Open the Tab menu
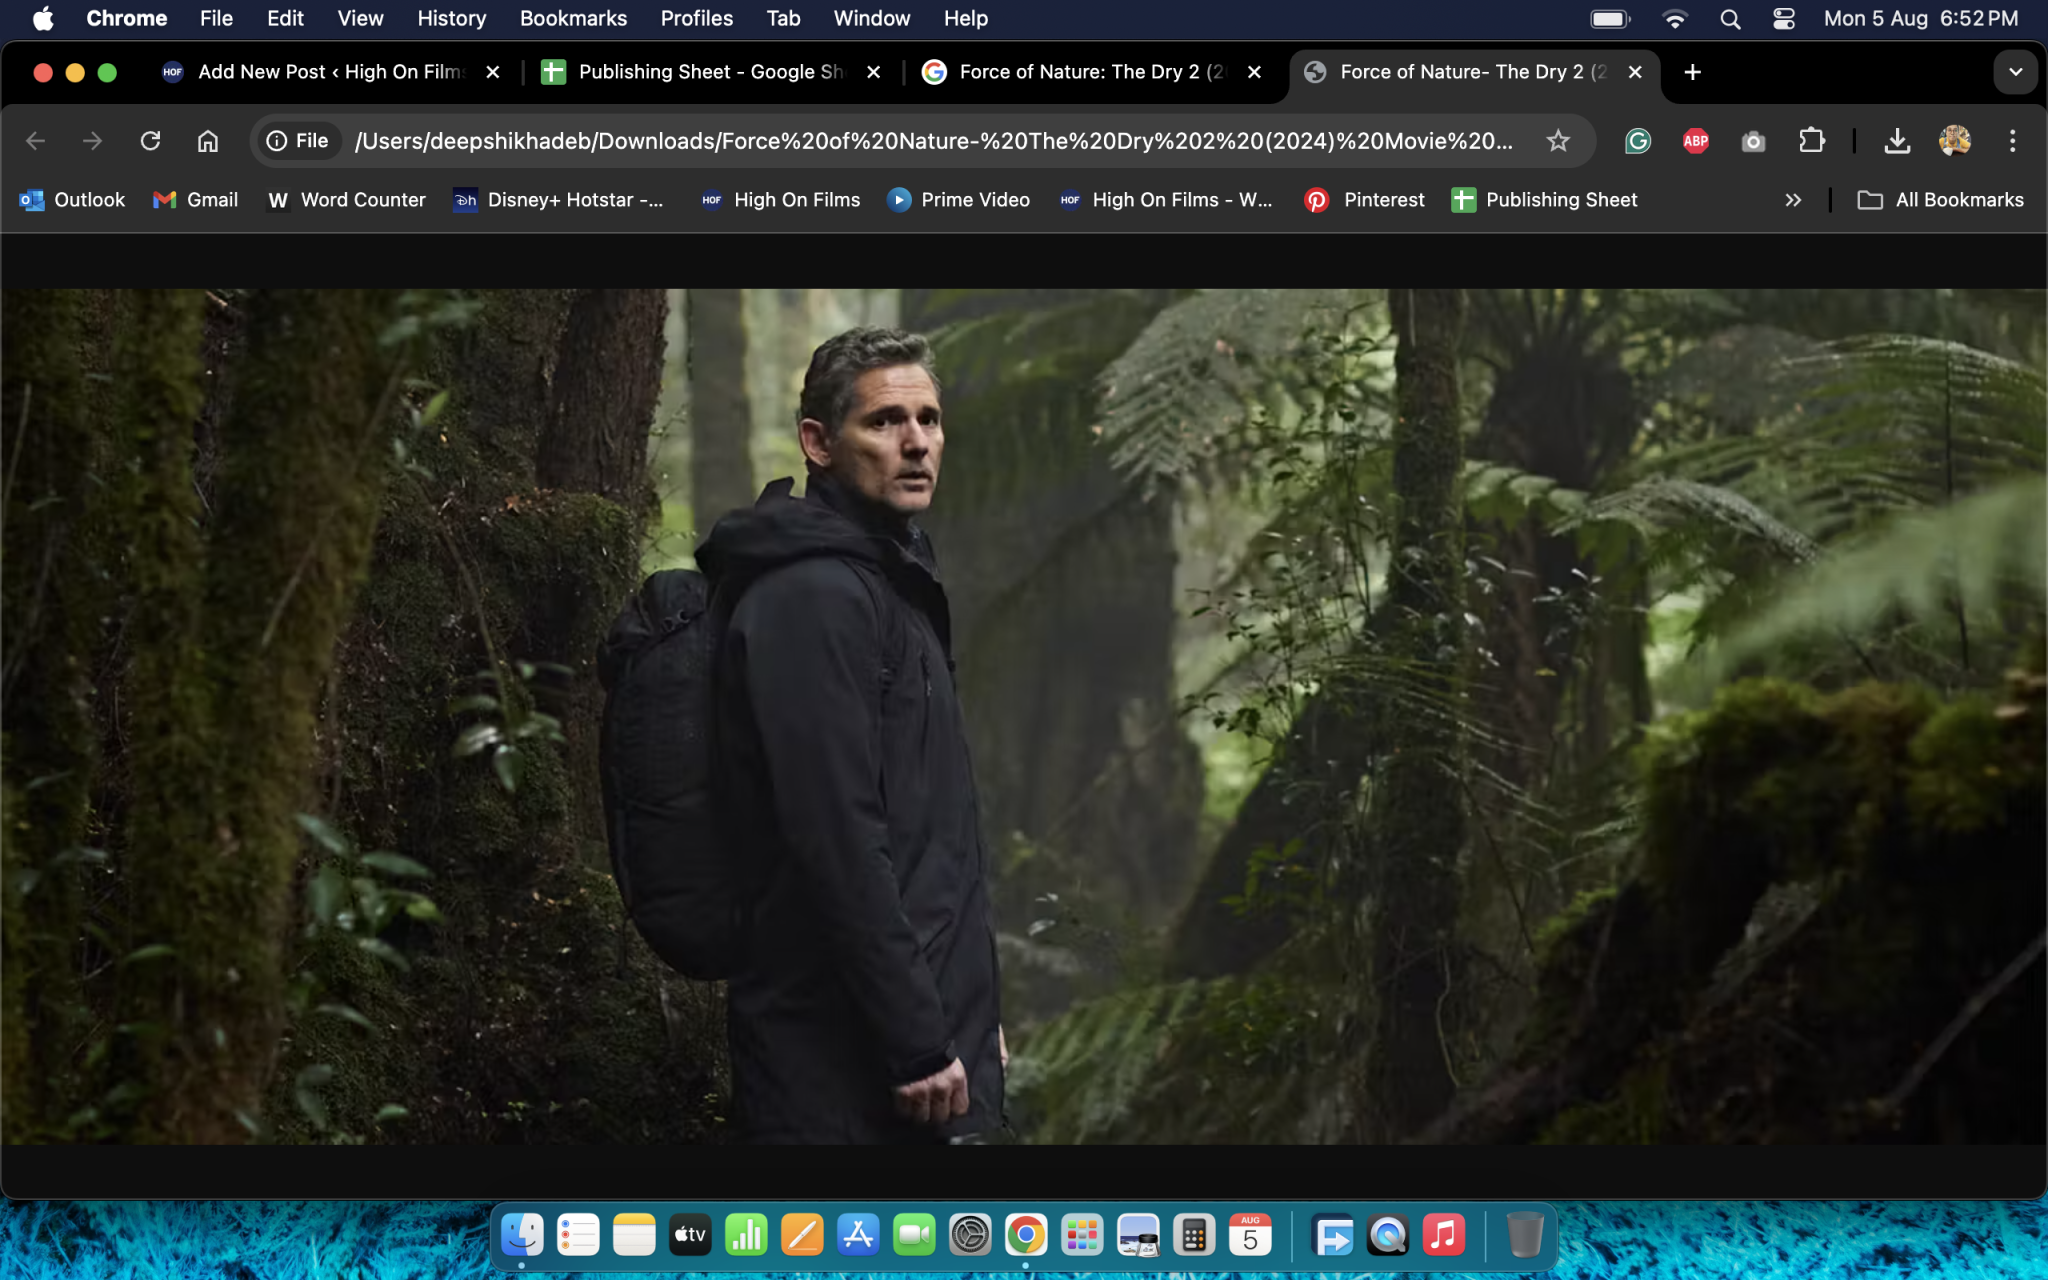The image size is (2048, 1280). (783, 18)
